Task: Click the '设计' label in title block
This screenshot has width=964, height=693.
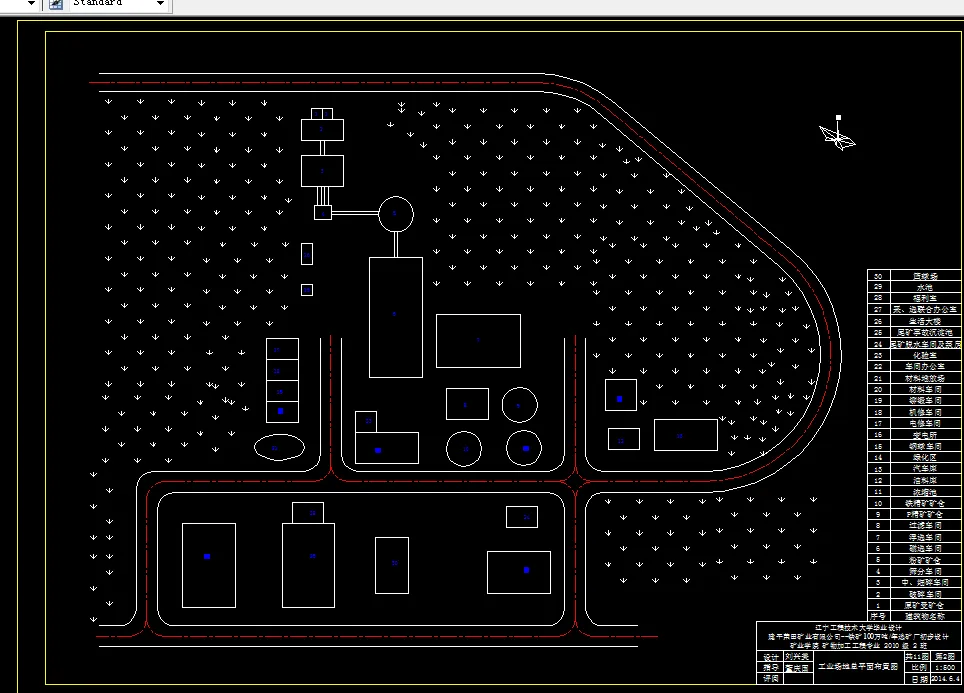Action: 770,657
